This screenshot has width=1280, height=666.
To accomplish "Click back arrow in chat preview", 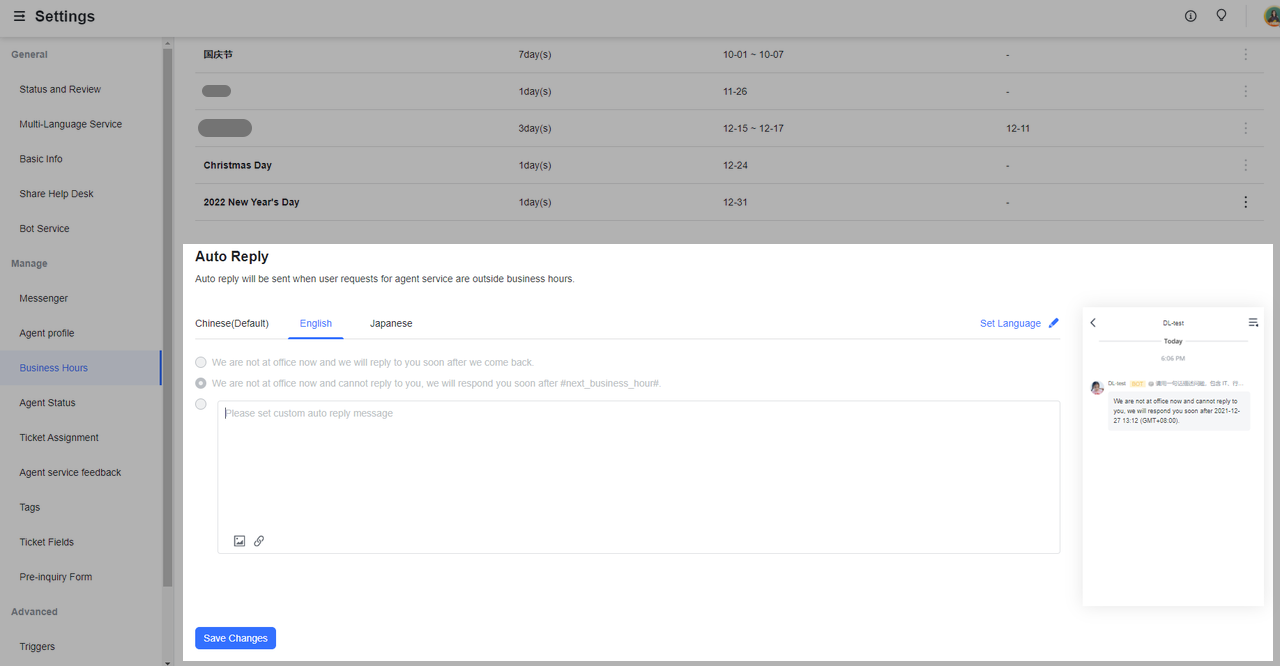I will (x=1093, y=323).
